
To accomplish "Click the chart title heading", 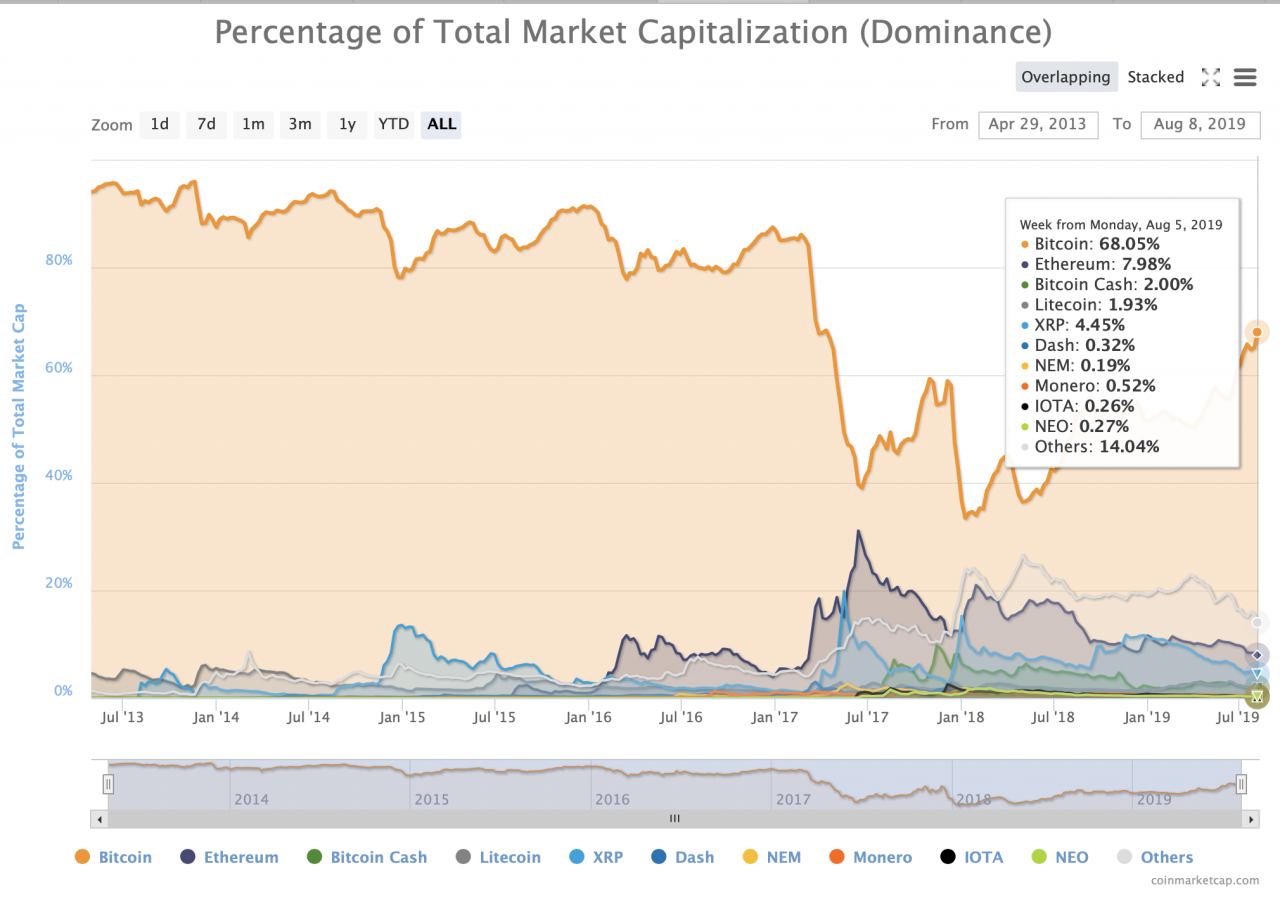I will [633, 31].
